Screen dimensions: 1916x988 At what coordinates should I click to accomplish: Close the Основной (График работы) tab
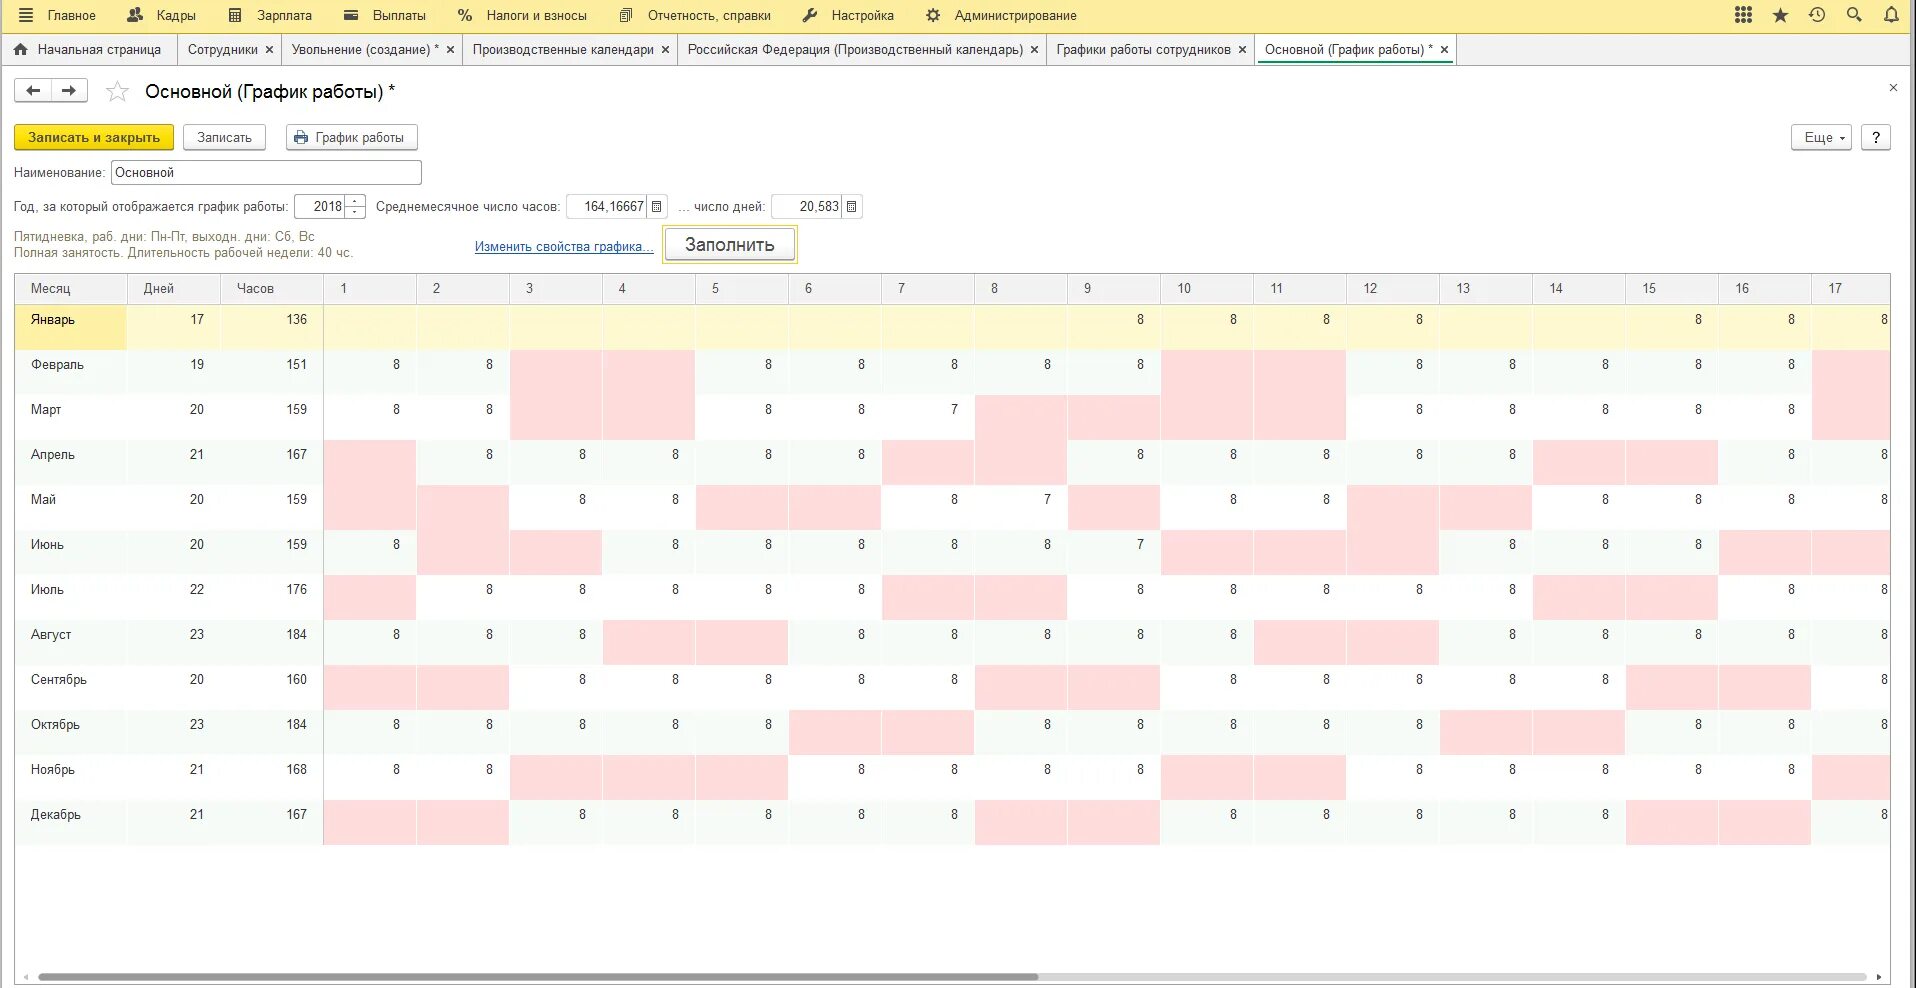pos(1444,50)
